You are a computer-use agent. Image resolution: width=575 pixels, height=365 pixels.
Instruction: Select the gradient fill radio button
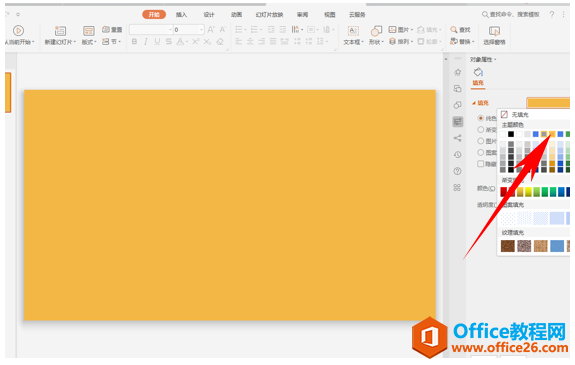pyautogui.click(x=481, y=129)
